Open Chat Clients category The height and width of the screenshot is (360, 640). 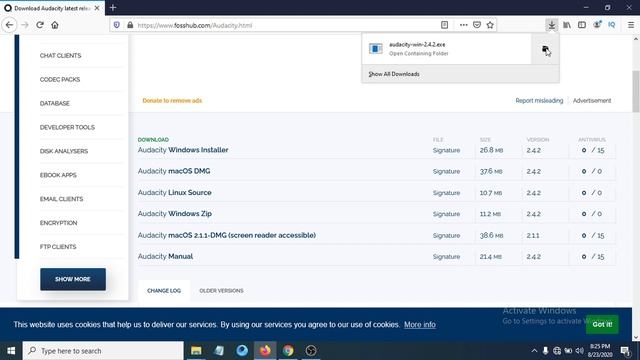60,56
